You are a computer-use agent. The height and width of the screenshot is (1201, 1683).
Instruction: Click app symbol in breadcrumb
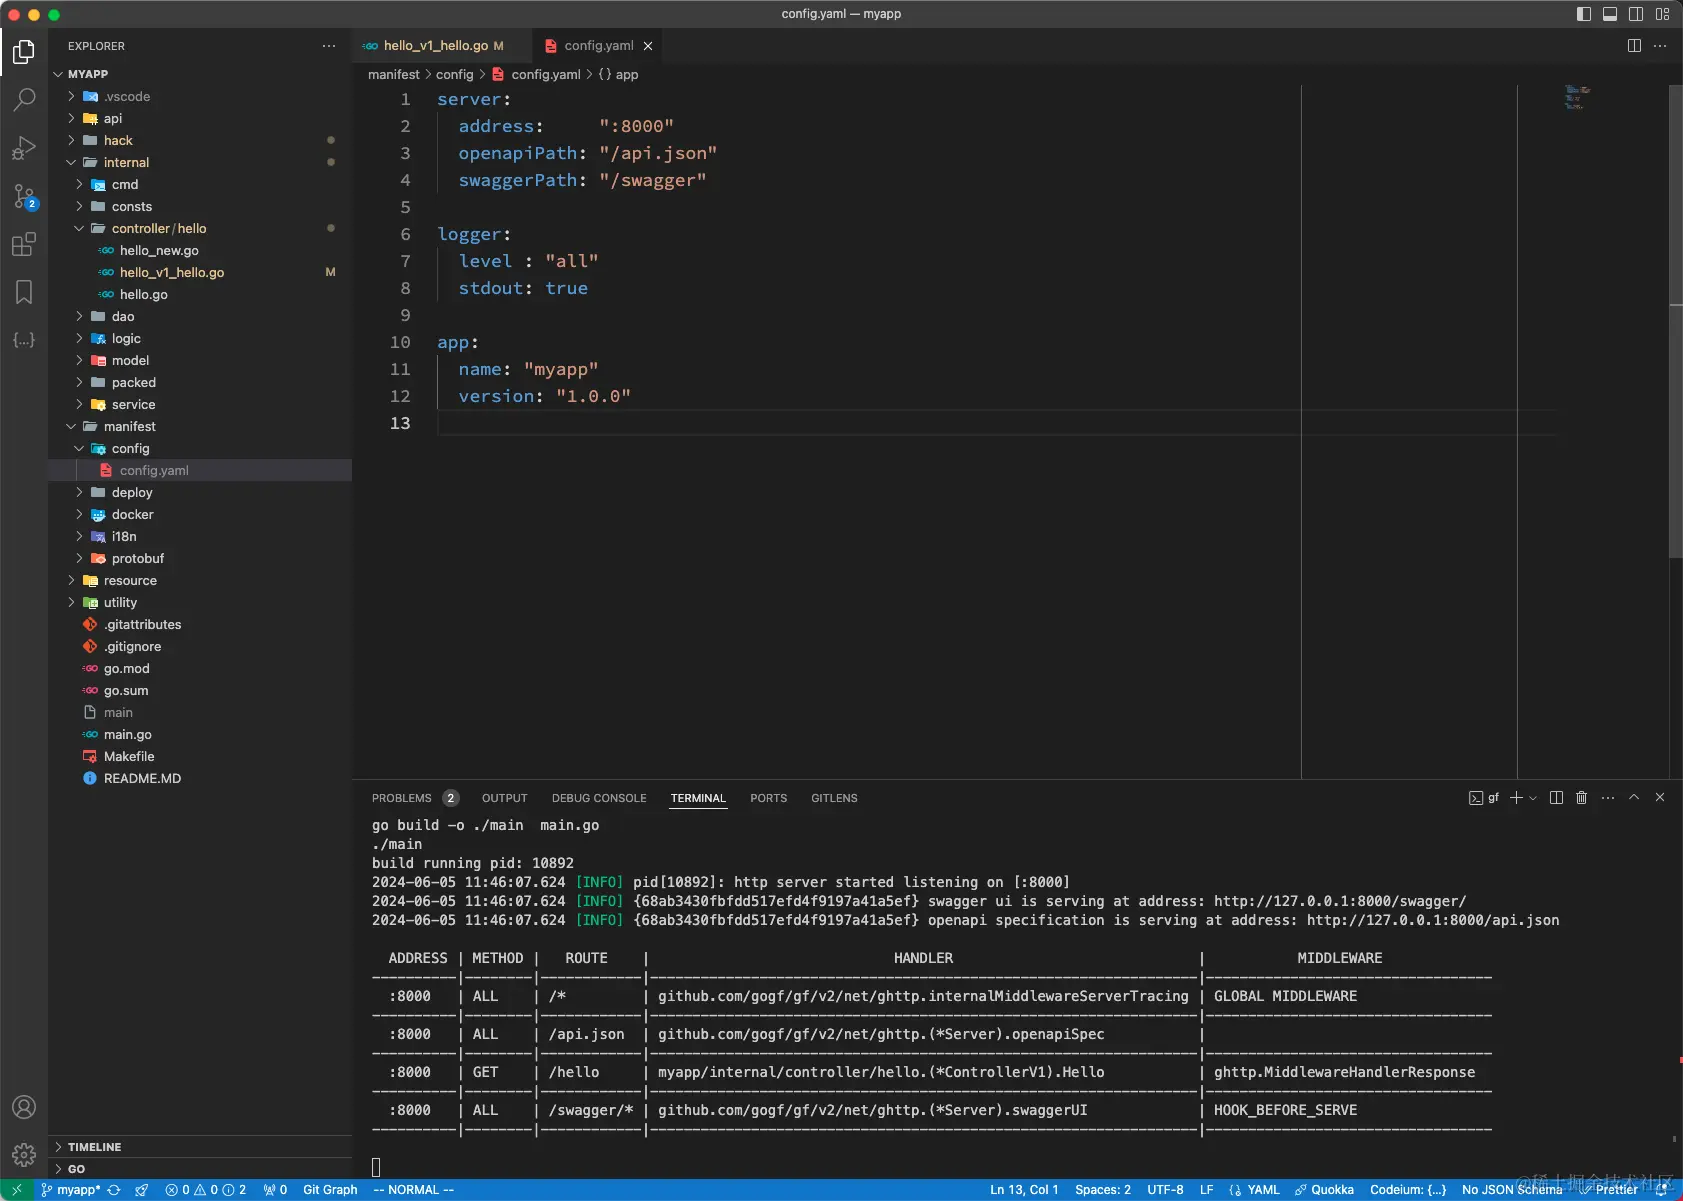coord(619,74)
